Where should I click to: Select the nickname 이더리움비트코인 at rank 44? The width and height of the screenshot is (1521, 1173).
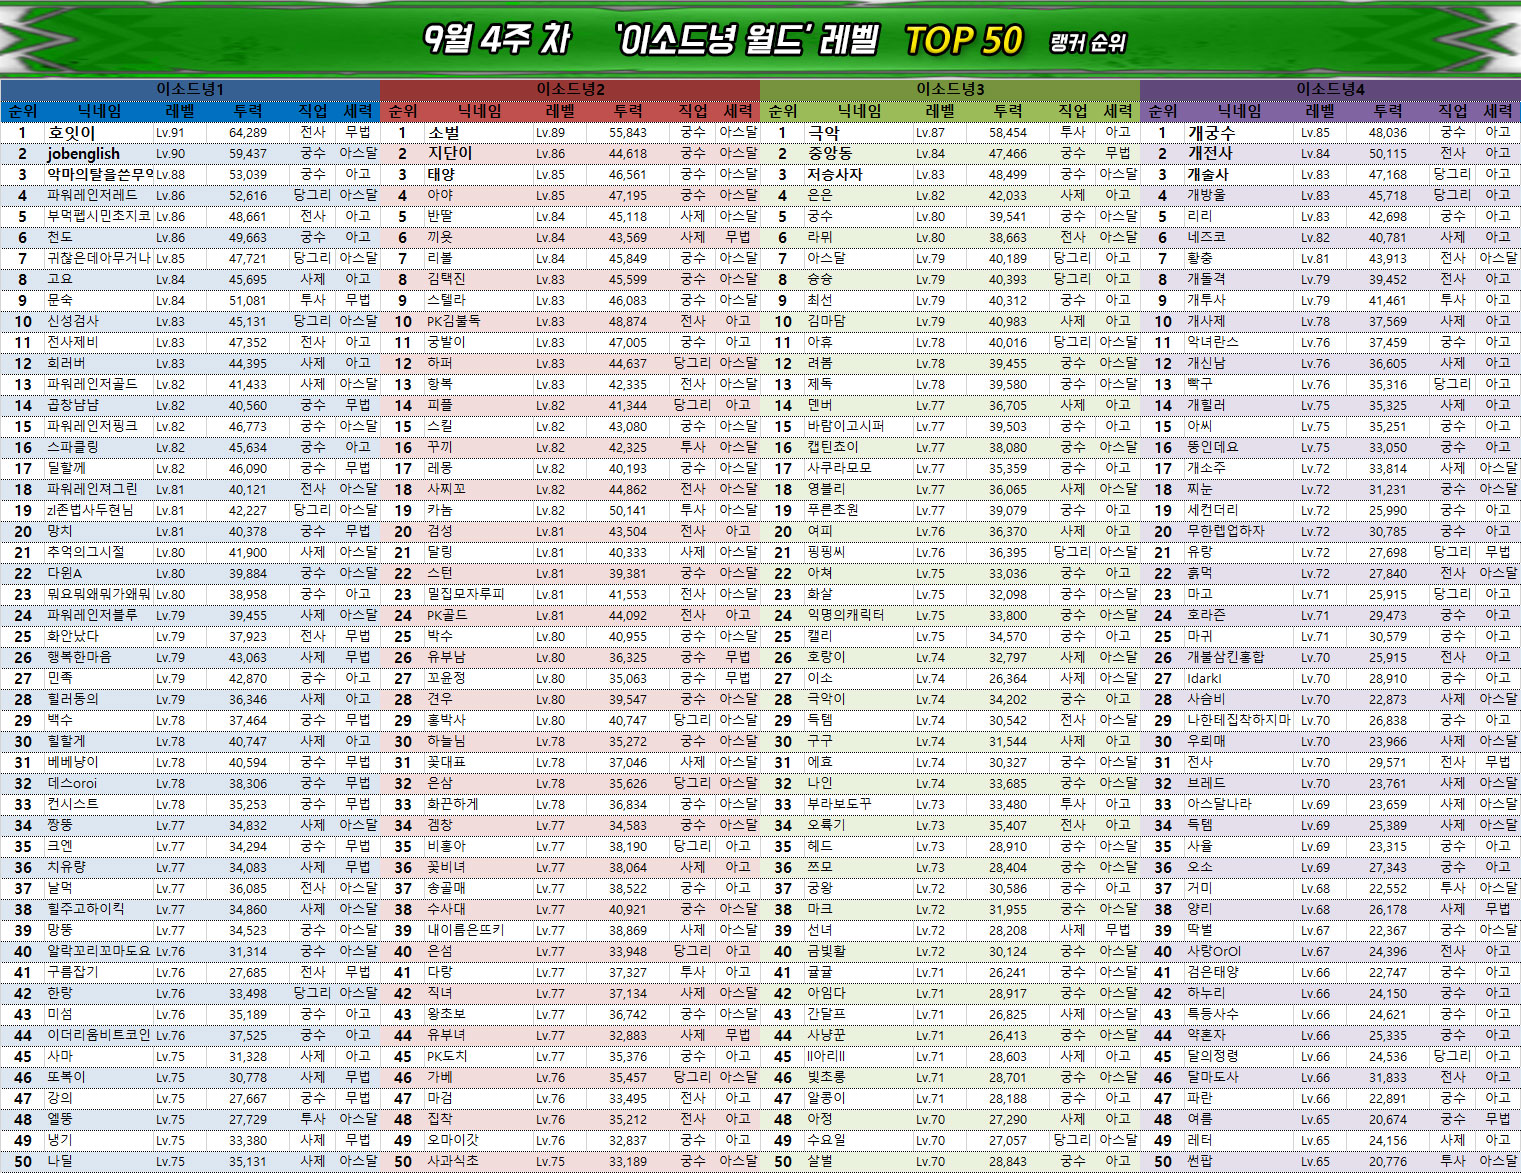98,1035
